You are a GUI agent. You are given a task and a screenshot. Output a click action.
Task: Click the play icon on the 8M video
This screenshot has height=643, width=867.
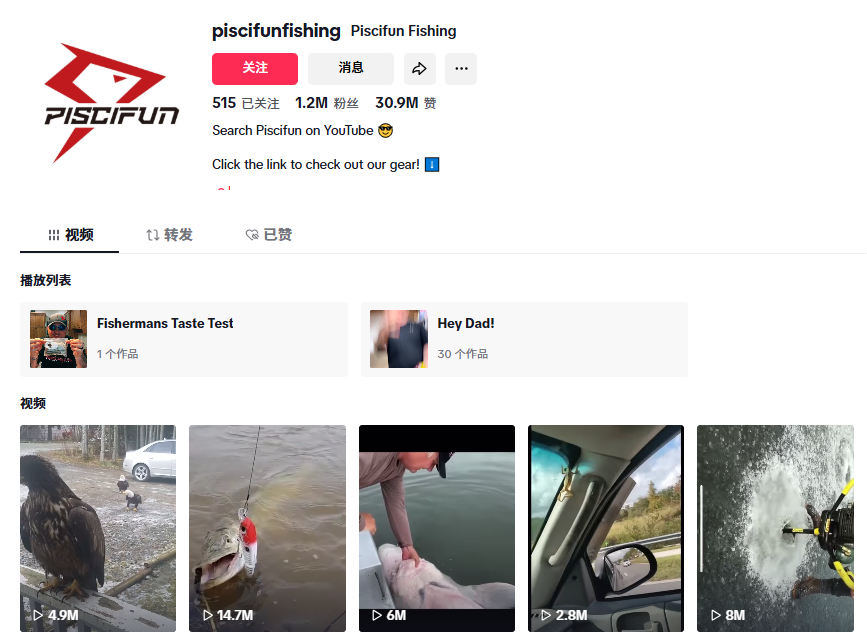715,615
